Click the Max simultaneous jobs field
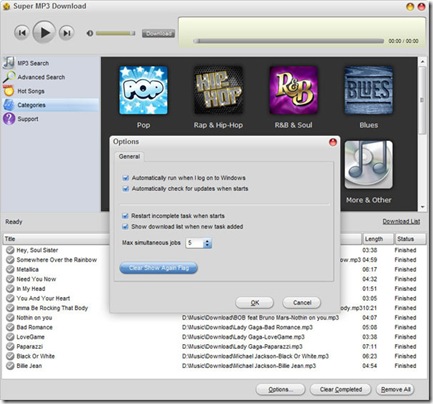This screenshot has height=404, width=433. point(195,243)
